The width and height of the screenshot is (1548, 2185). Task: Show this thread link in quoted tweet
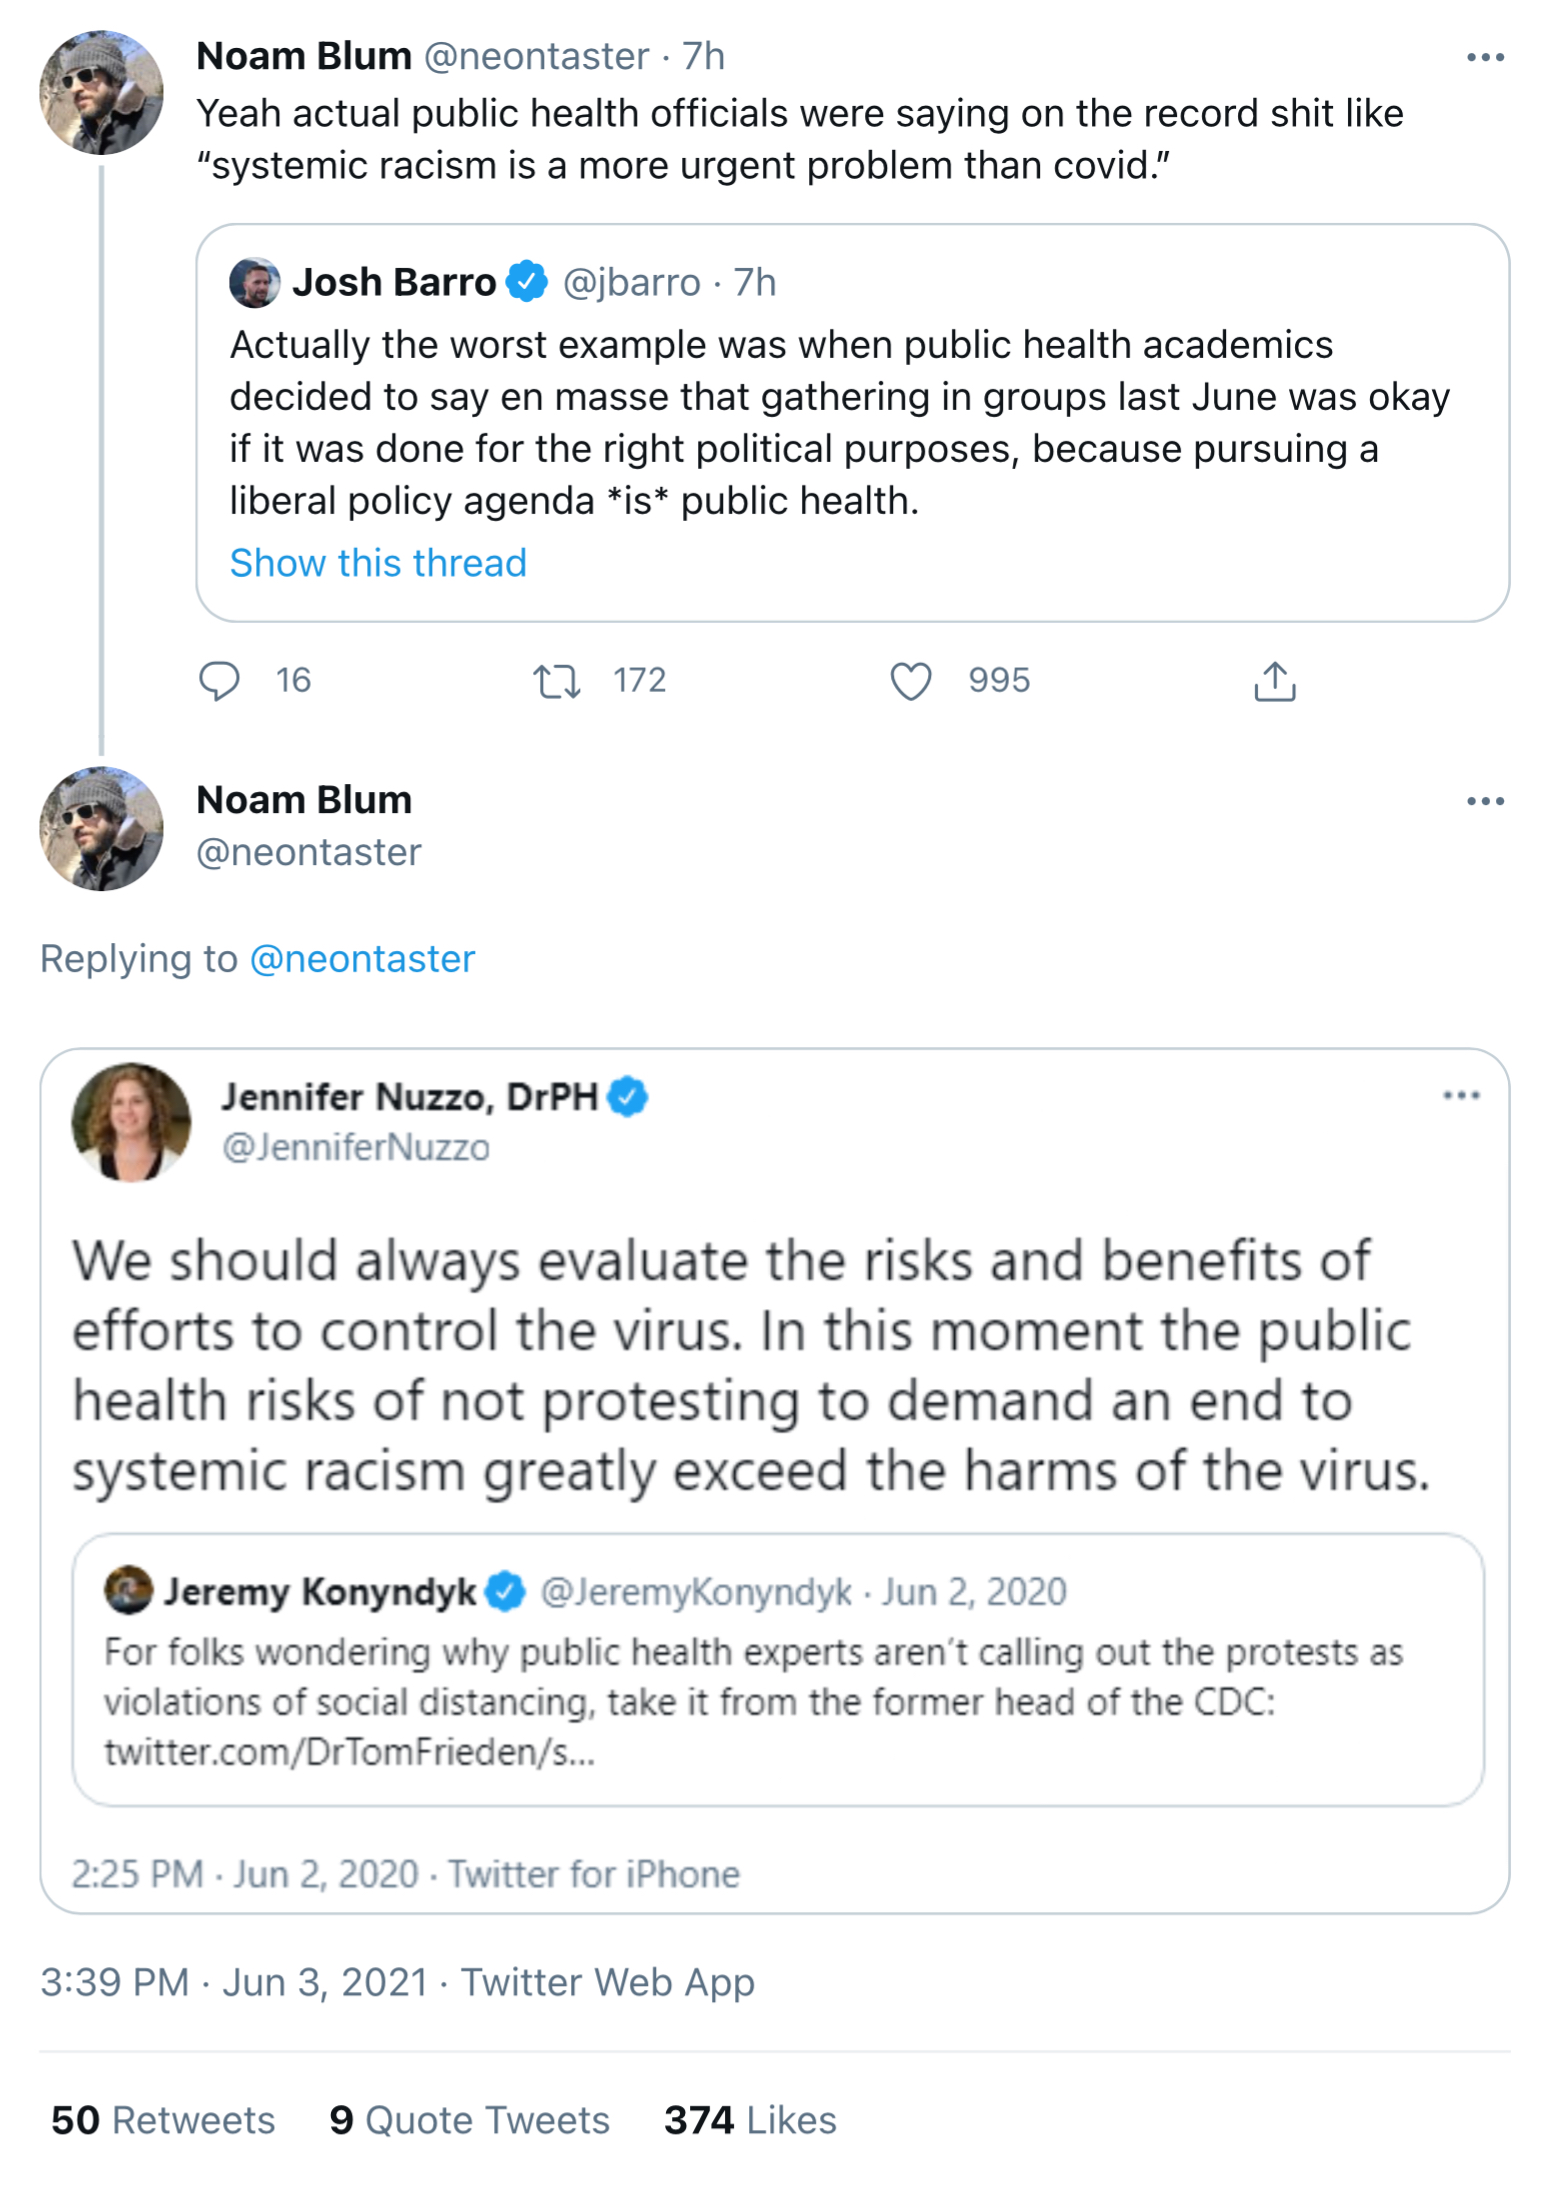[x=378, y=563]
